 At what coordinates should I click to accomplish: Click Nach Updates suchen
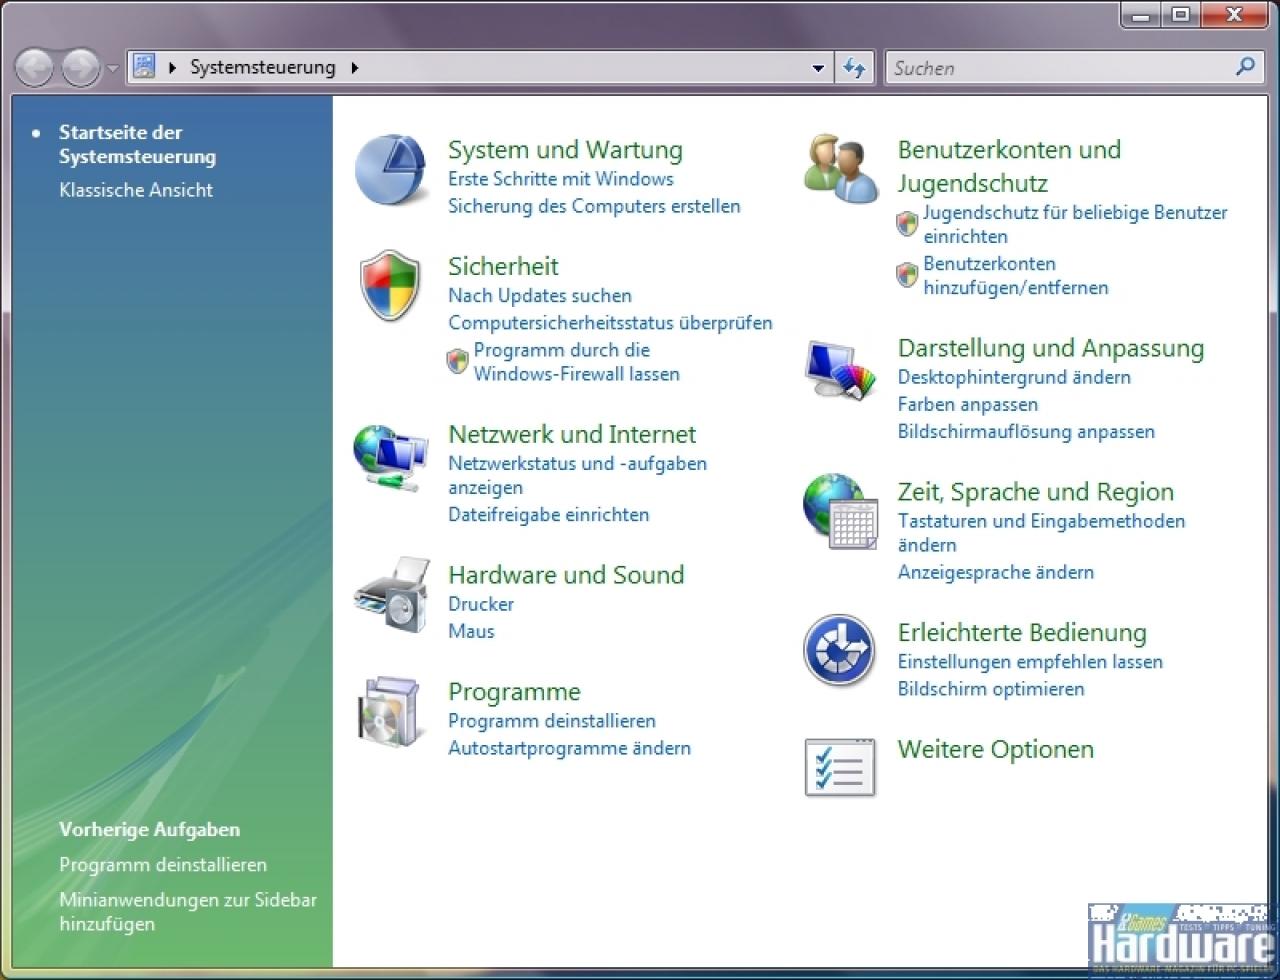540,296
